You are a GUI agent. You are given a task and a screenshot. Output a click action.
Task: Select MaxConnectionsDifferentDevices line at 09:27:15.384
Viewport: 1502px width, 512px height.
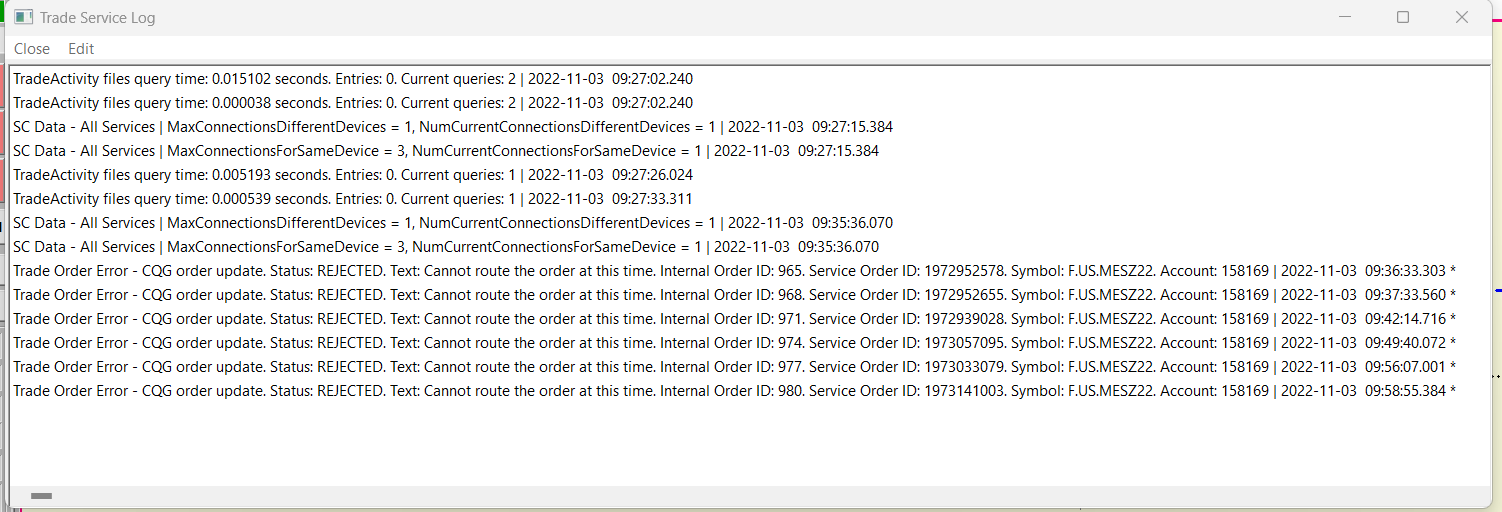tap(453, 127)
